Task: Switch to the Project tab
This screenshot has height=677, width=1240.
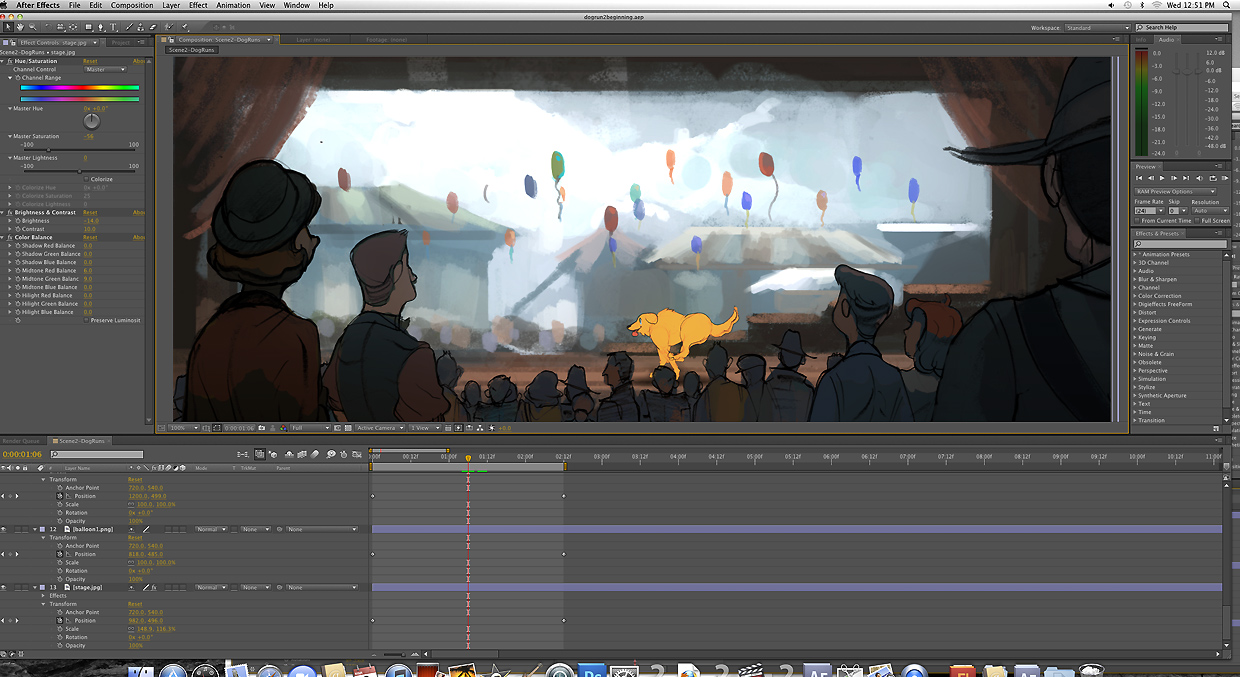Action: pyautogui.click(x=121, y=43)
